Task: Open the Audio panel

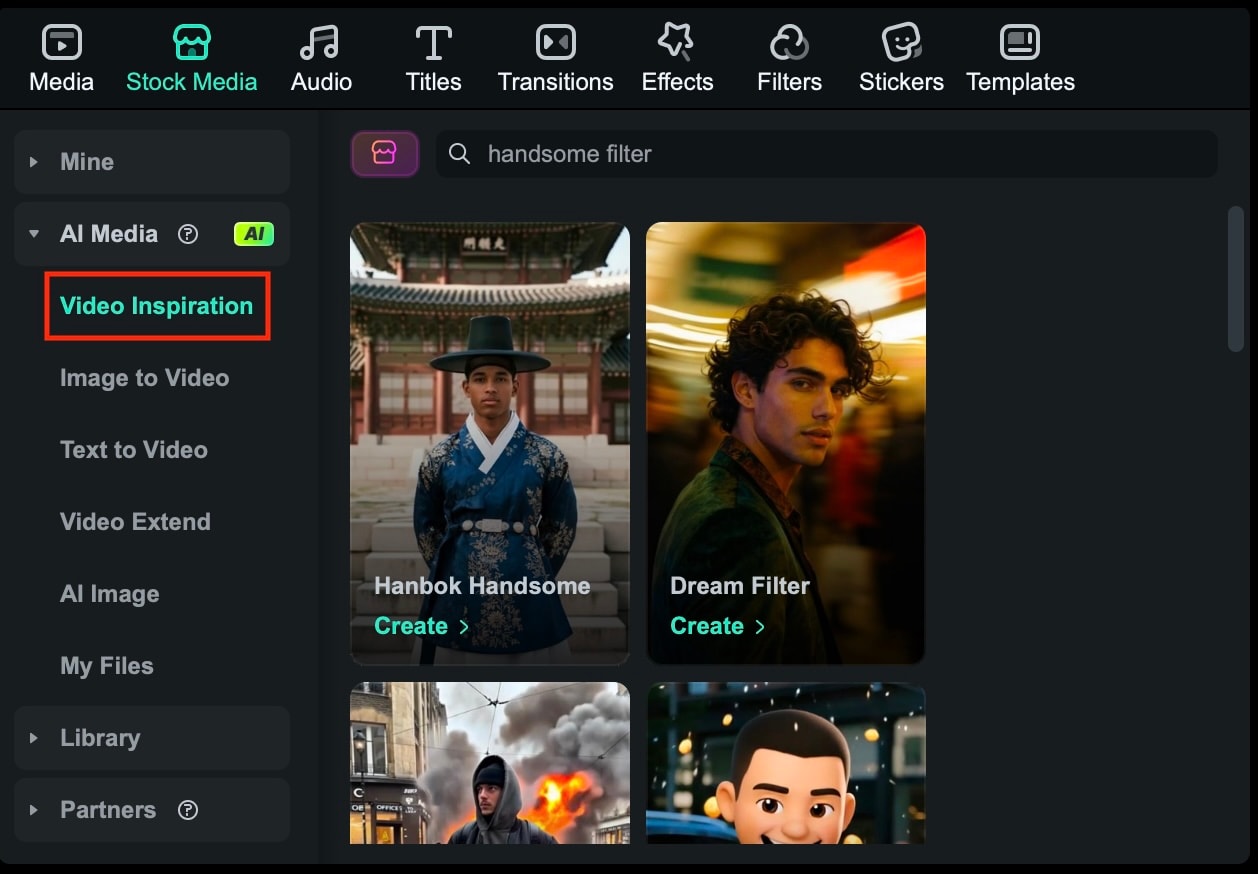Action: pos(319,55)
